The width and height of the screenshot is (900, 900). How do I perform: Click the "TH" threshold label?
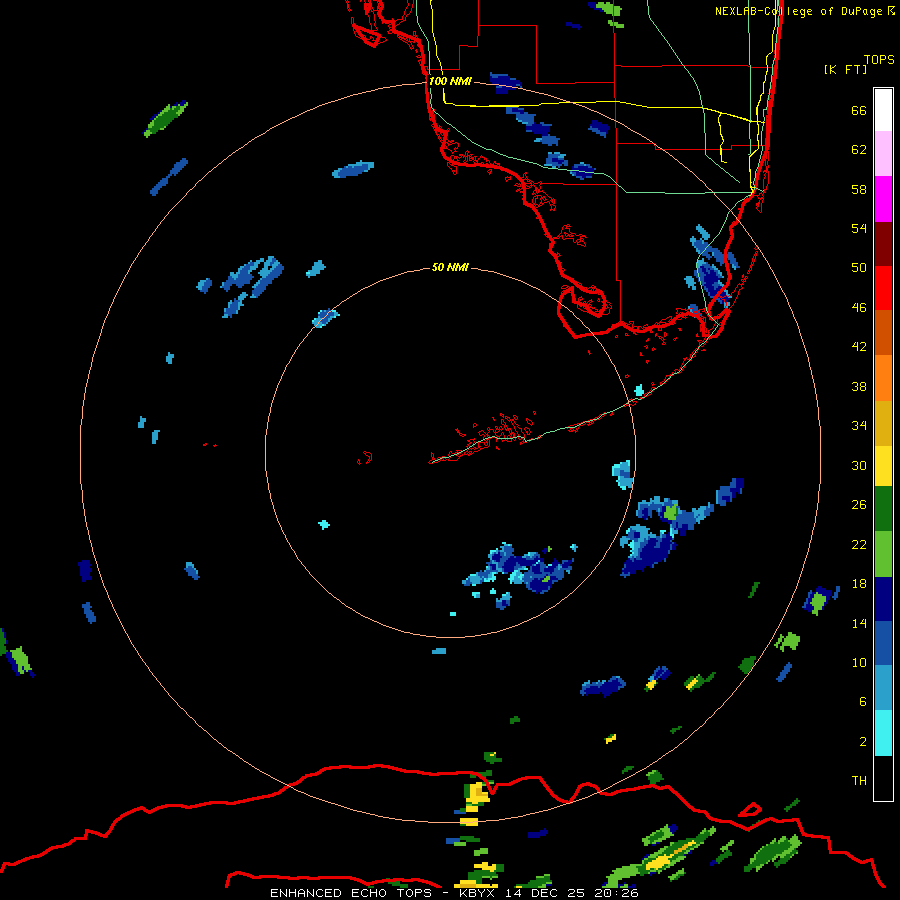pyautogui.click(x=859, y=781)
